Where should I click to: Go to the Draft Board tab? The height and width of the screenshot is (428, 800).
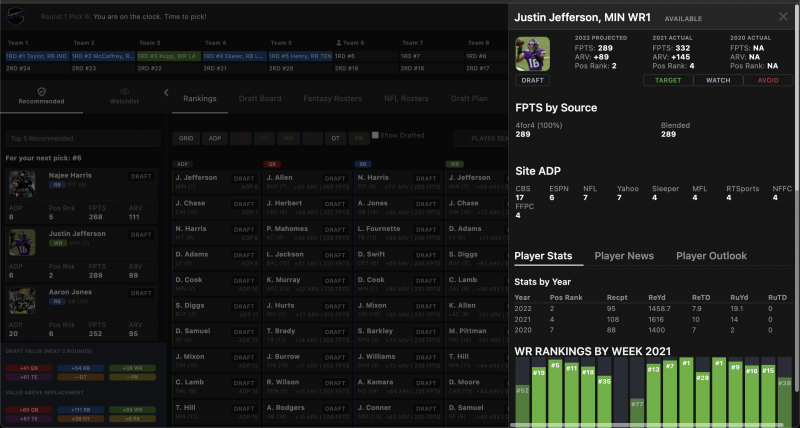[x=258, y=99]
